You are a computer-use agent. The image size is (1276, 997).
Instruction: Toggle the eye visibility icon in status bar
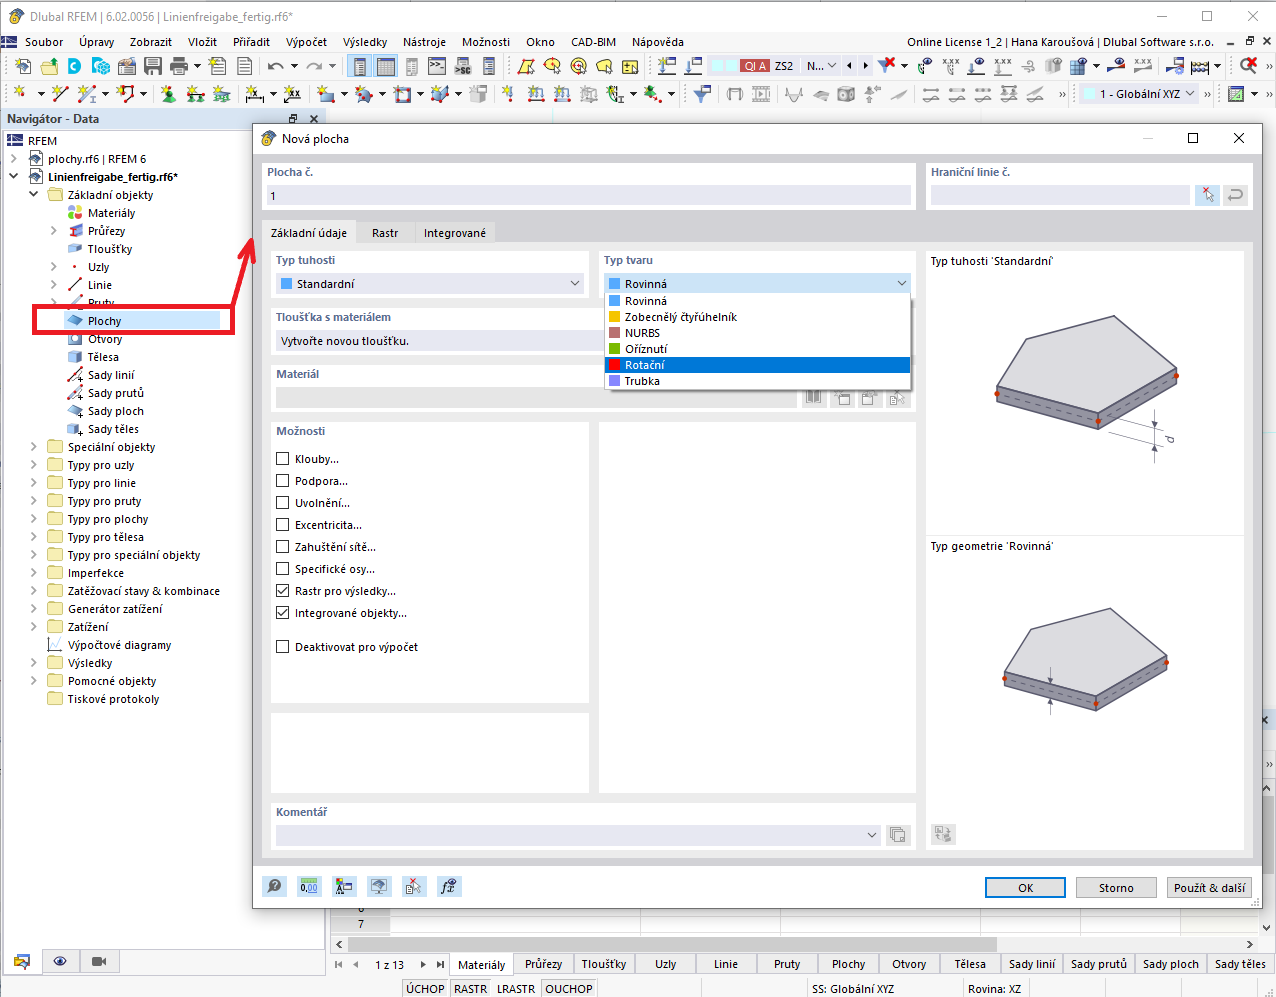60,961
